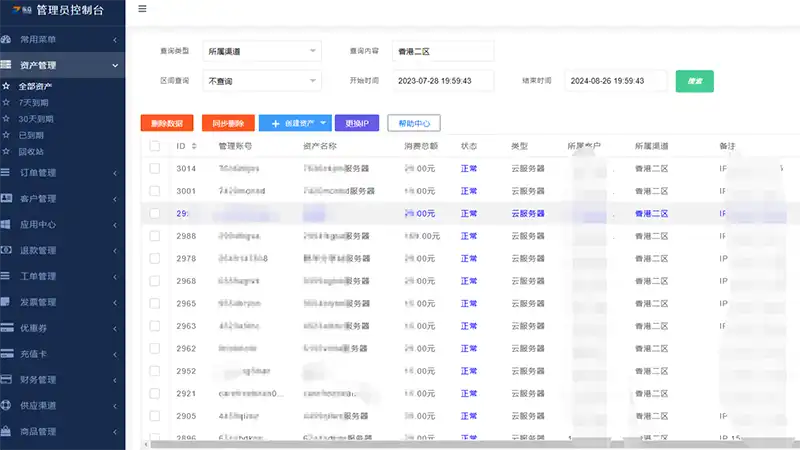Click the 结束时间 field 2024-08-26 19:59:43

[x=615, y=81]
